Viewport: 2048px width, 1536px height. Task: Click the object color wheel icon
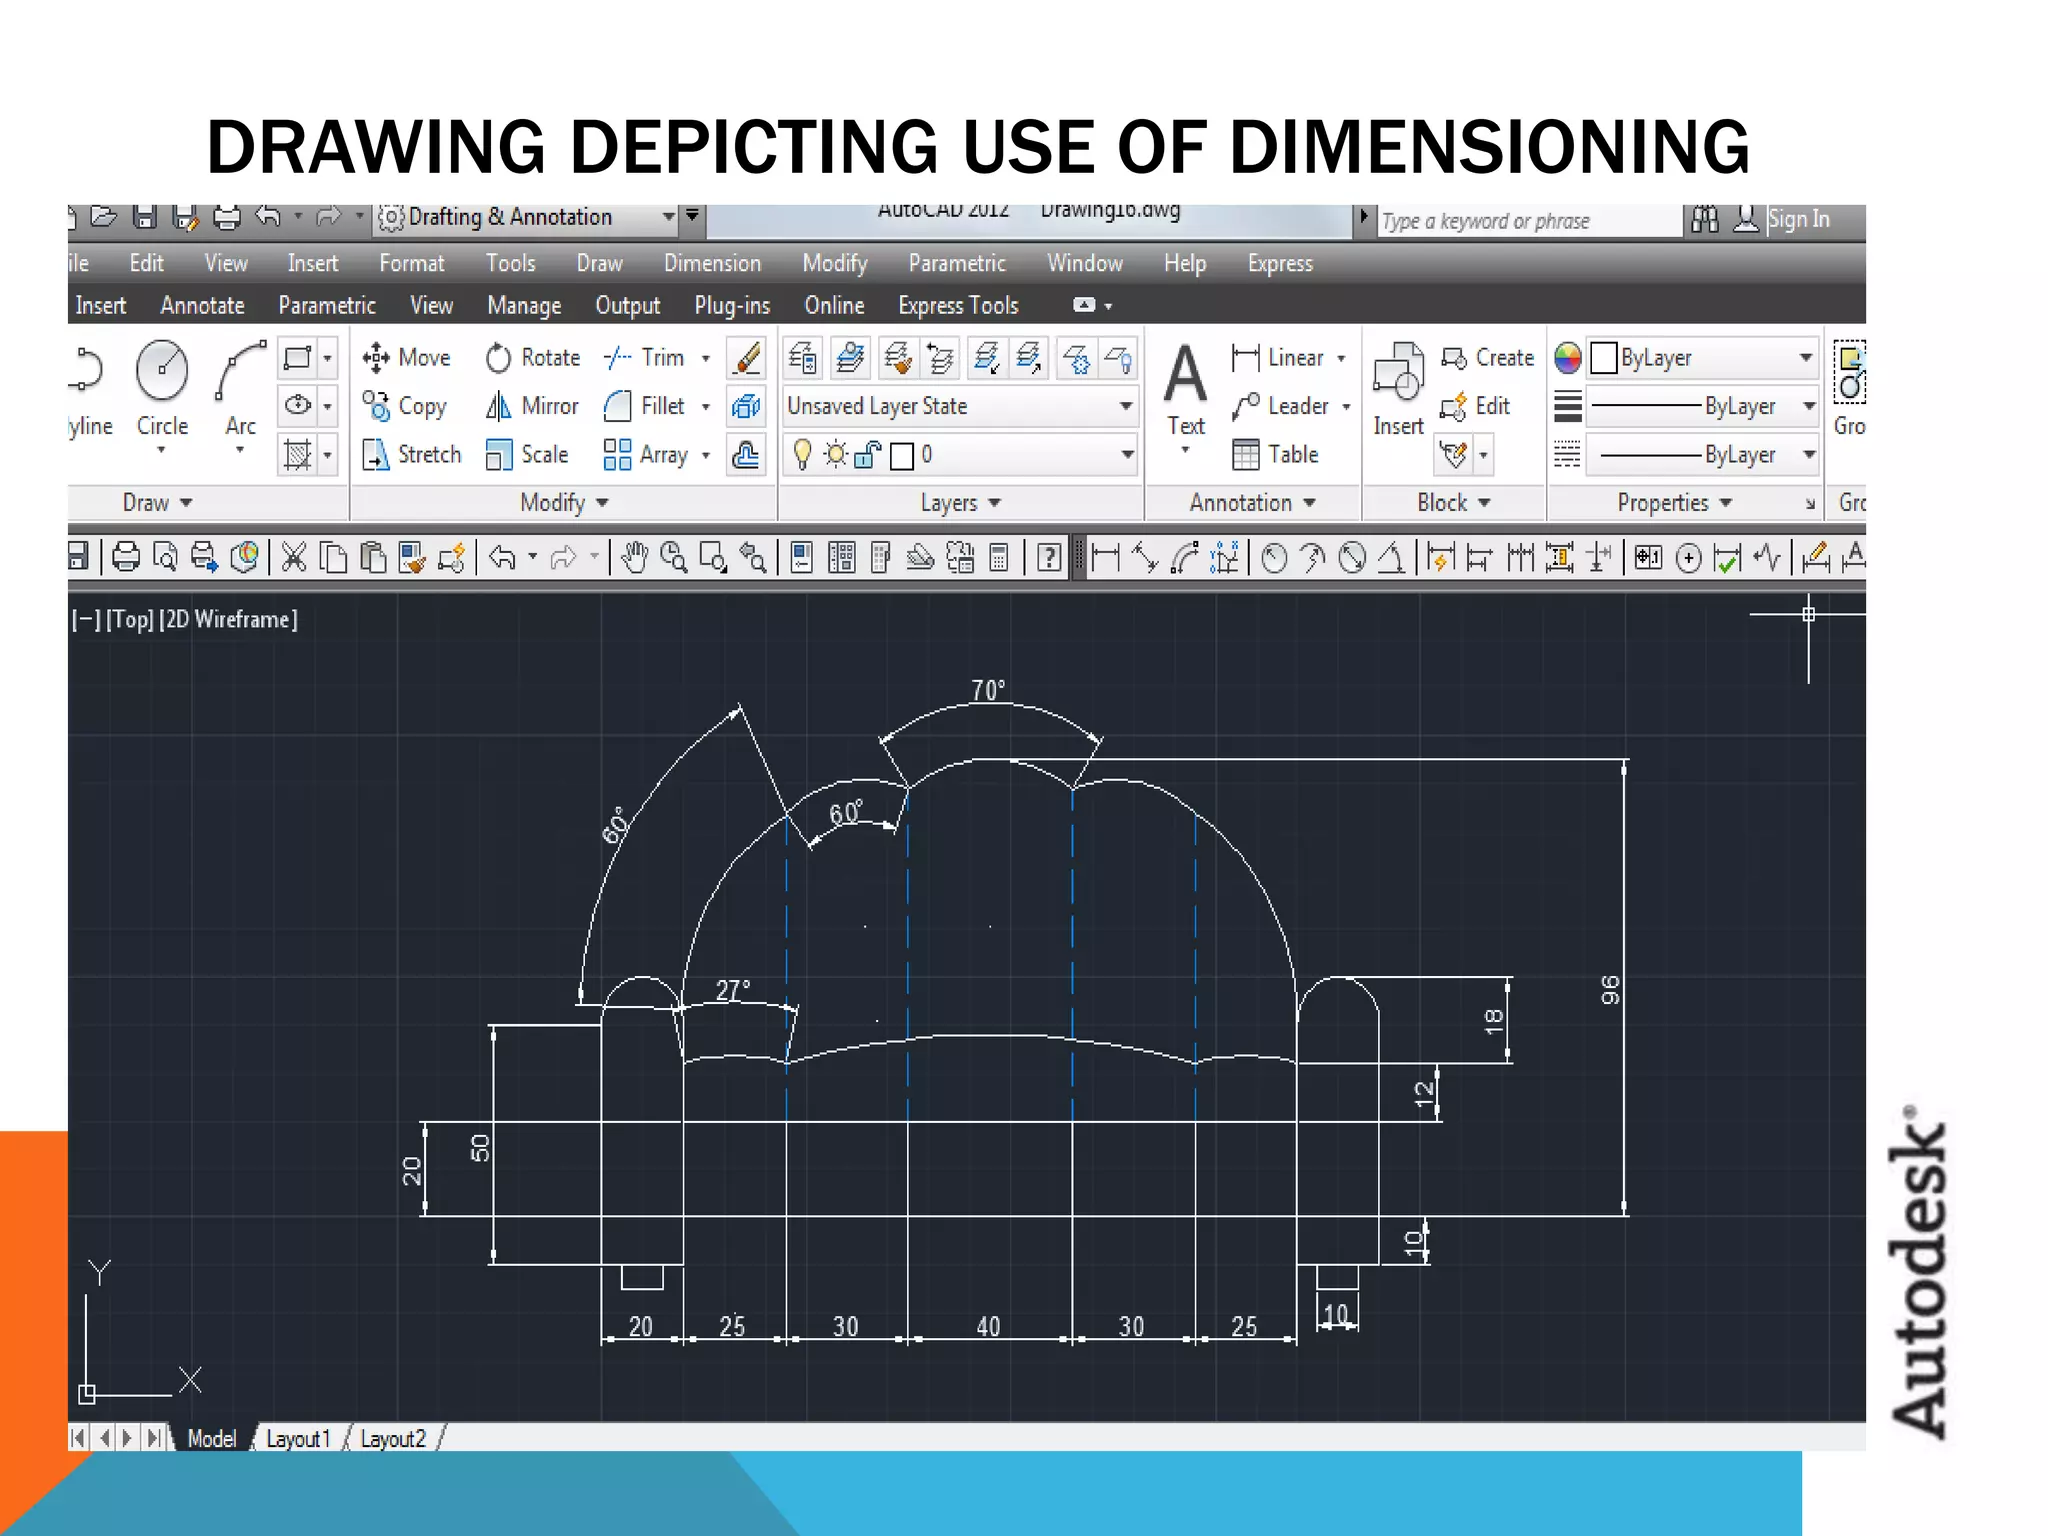click(x=1567, y=357)
